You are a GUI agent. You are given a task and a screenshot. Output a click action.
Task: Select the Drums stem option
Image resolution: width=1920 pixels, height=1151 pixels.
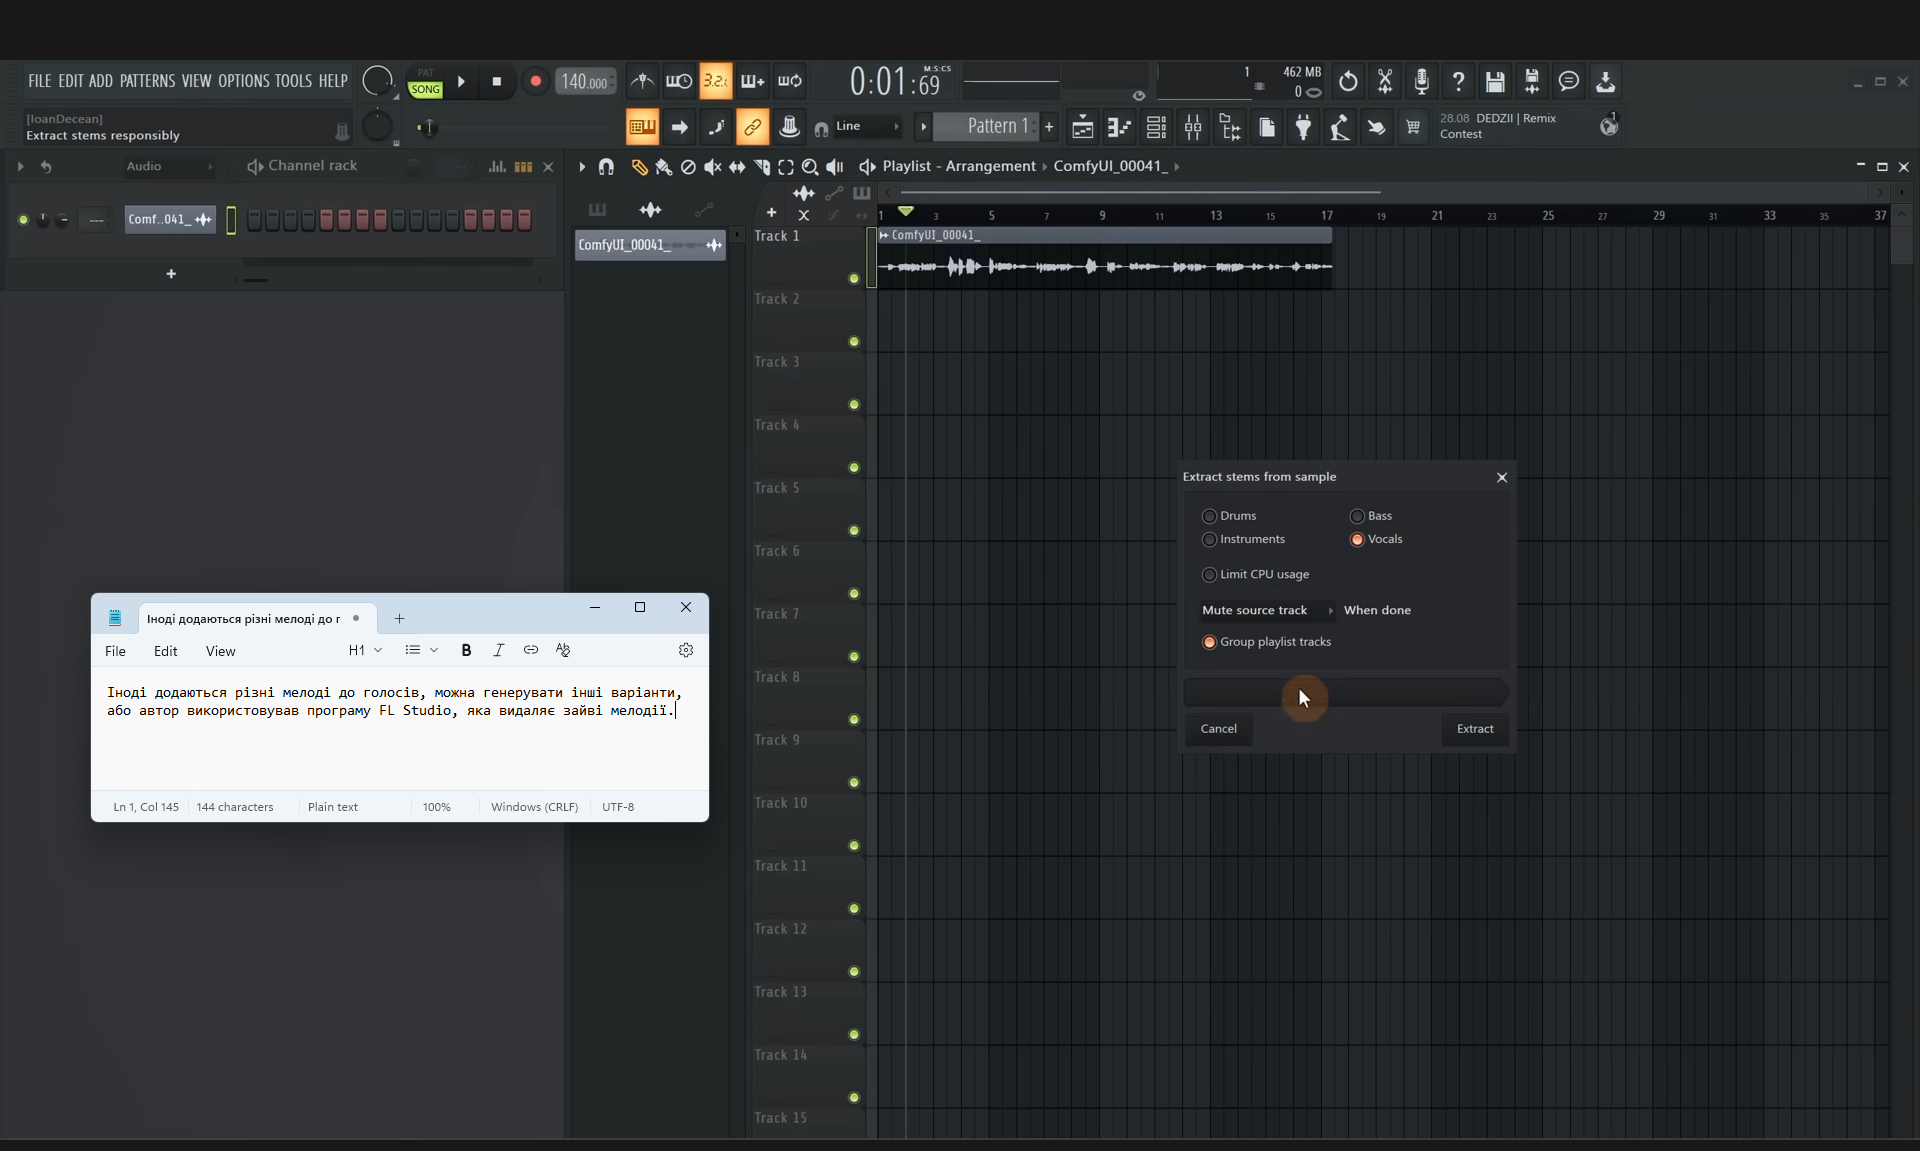tap(1209, 516)
